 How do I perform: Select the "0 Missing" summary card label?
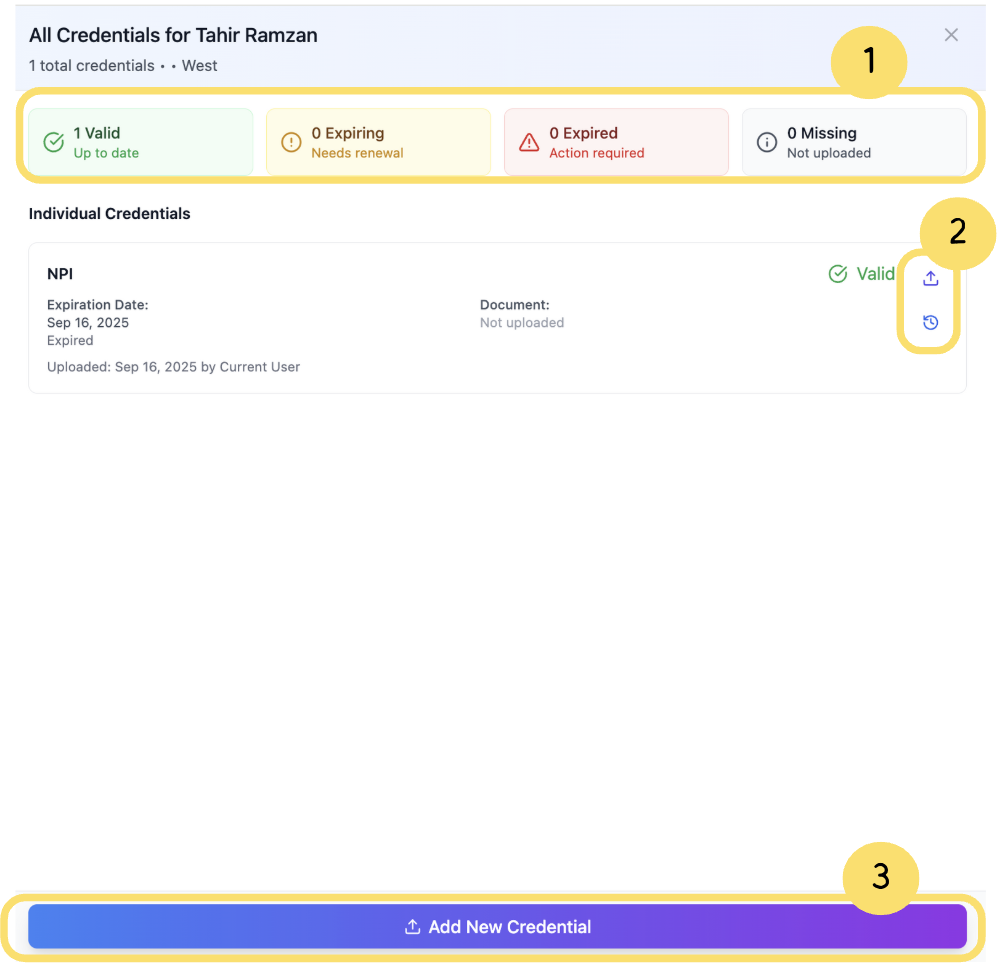pyautogui.click(x=822, y=133)
